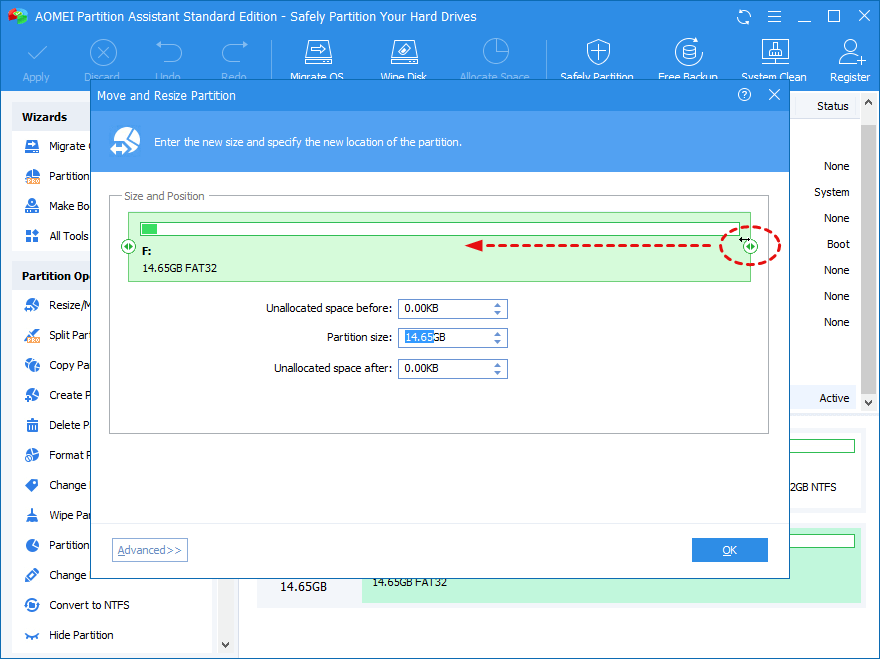This screenshot has width=880, height=659.
Task: Click the right resize handle of partition F:
Action: (750, 246)
